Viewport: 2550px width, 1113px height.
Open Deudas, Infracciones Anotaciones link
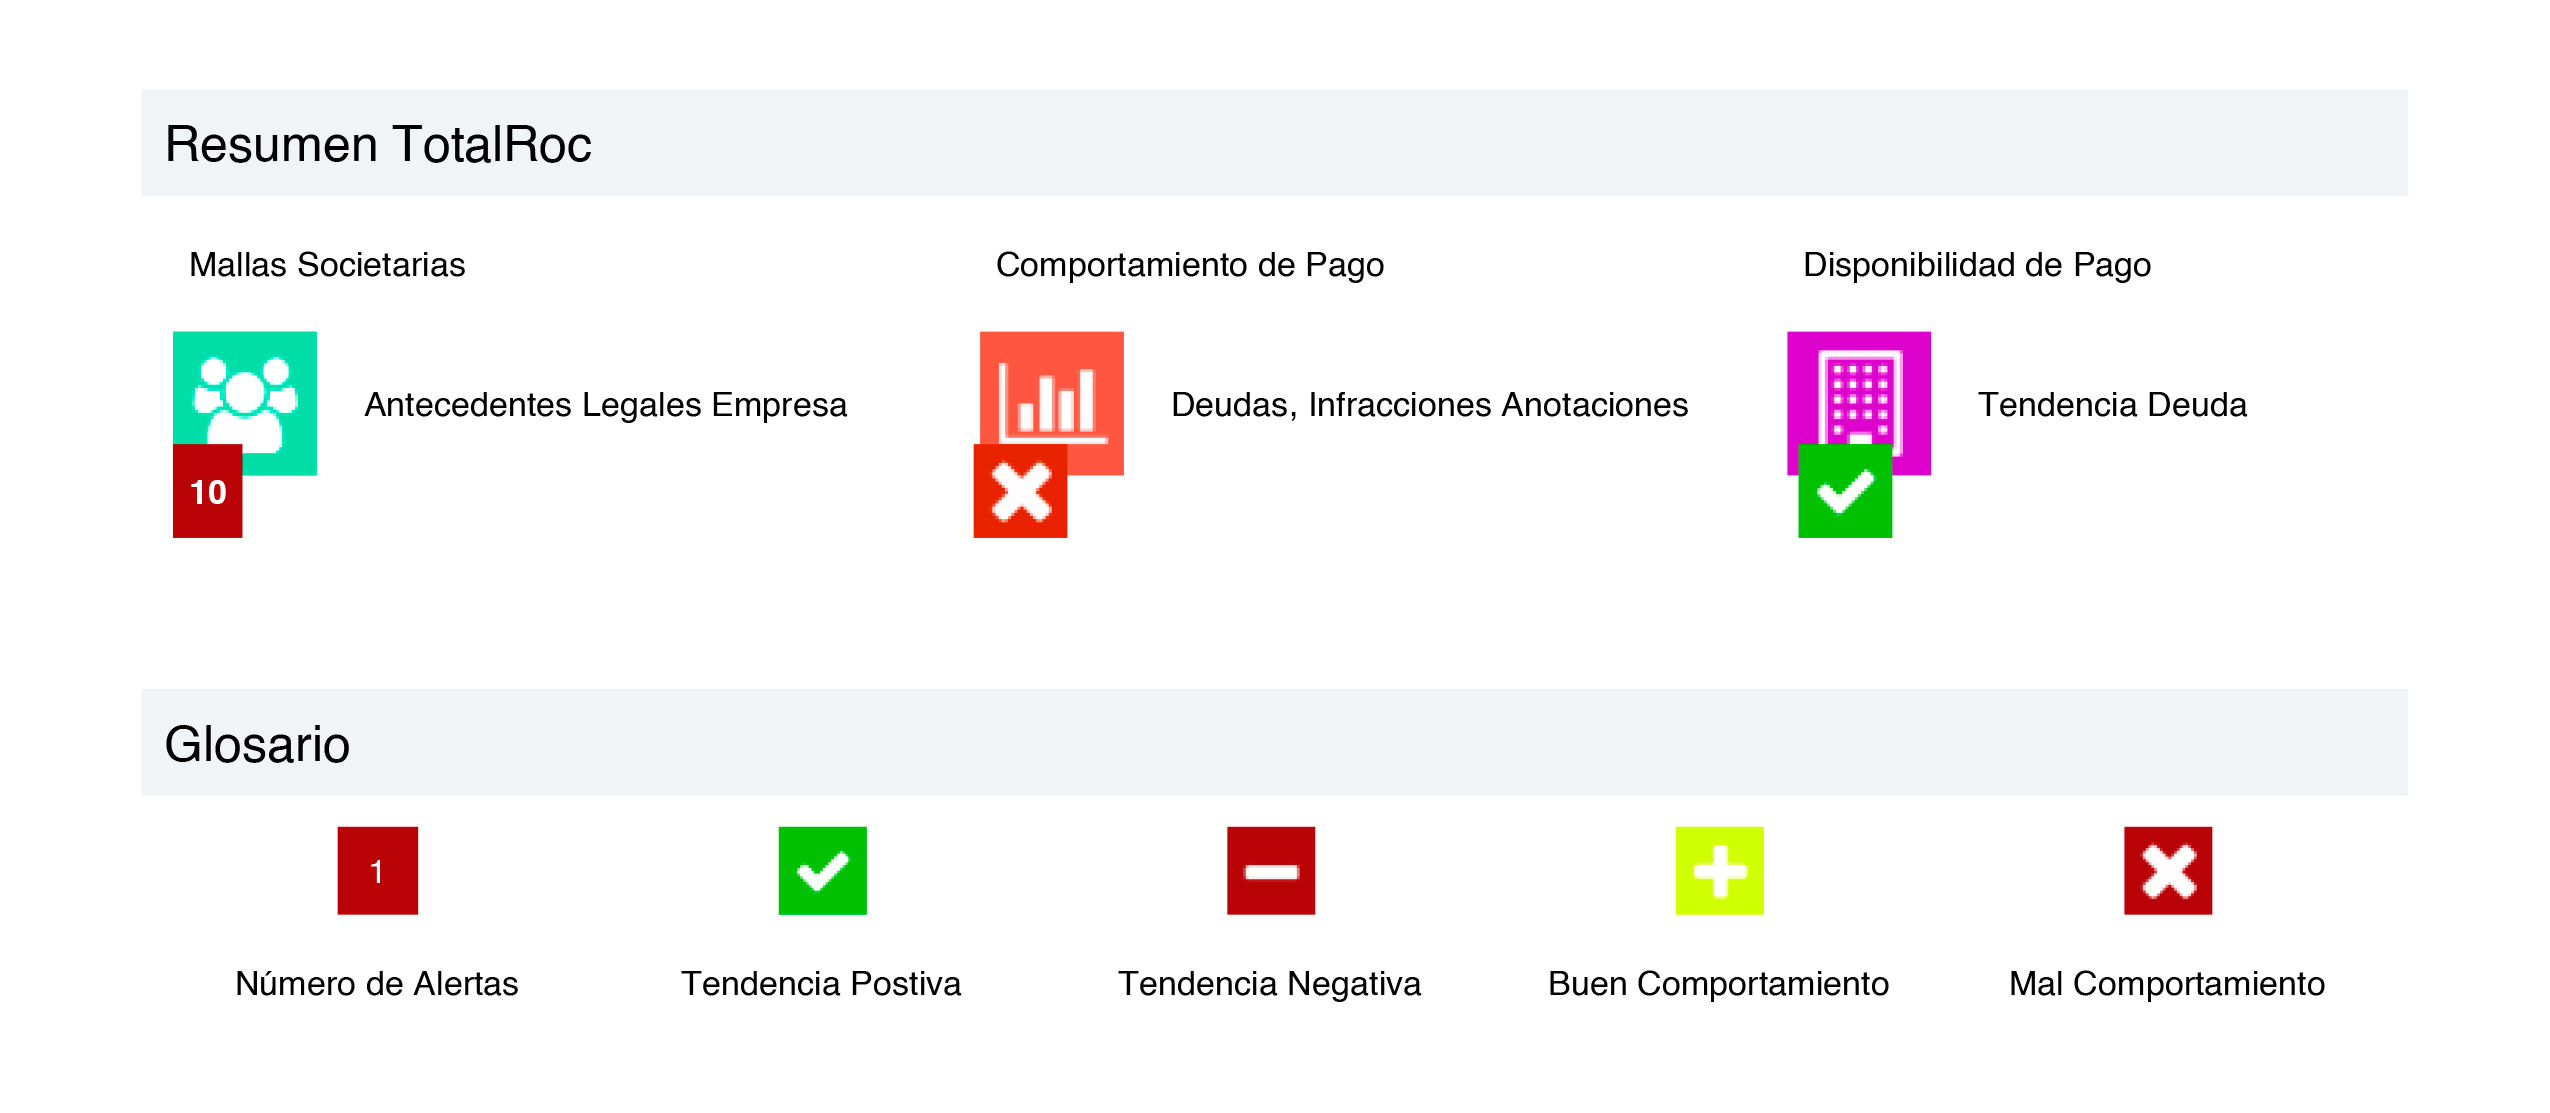point(1430,405)
